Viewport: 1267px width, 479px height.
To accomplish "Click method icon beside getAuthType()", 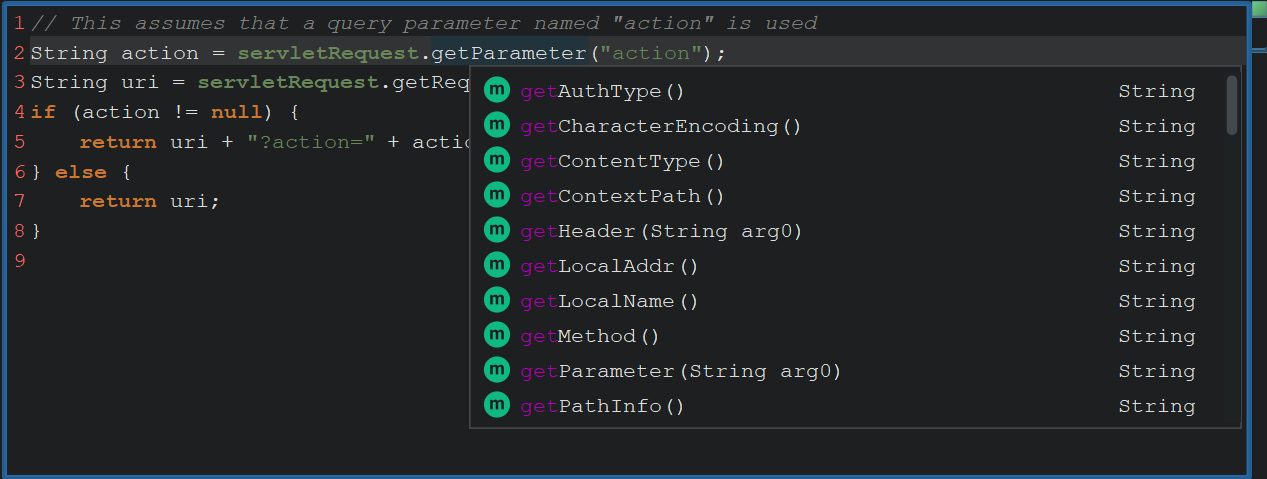I will (497, 90).
